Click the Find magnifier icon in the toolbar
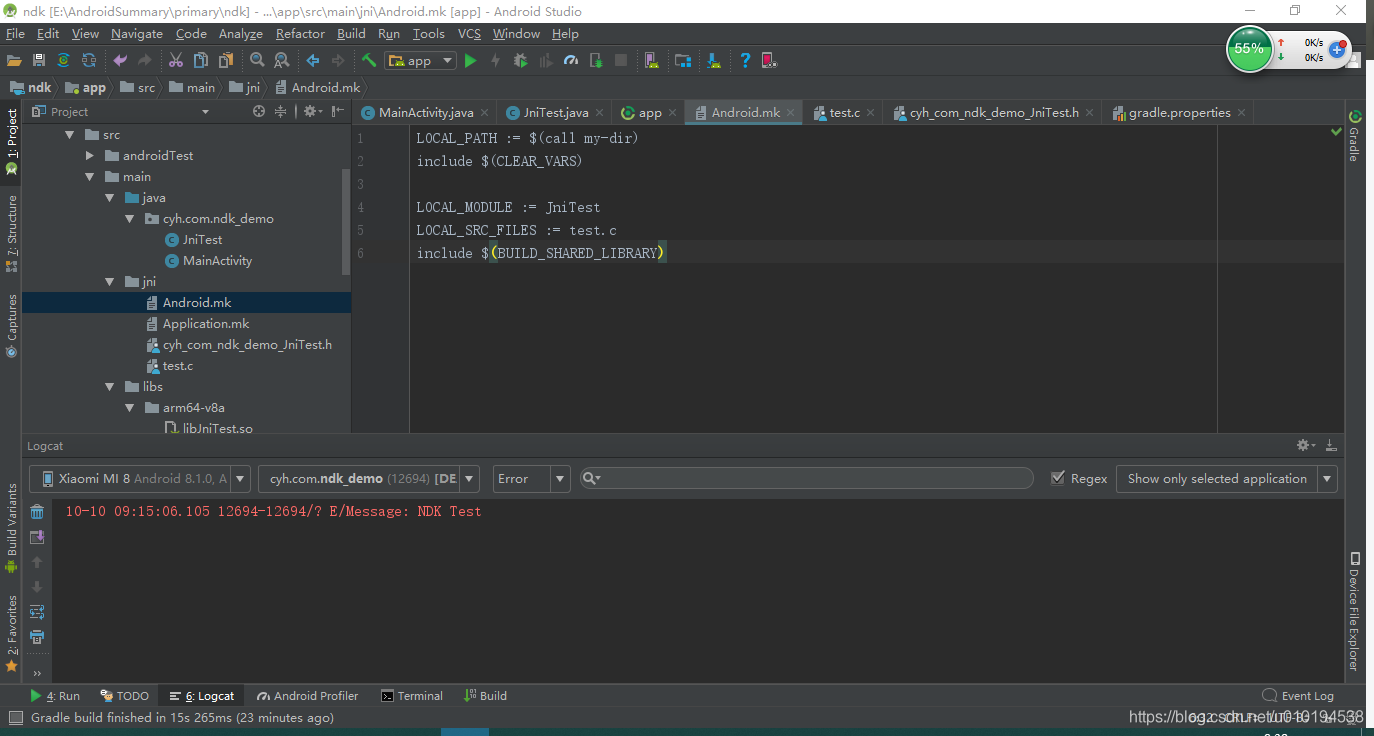 [x=257, y=60]
